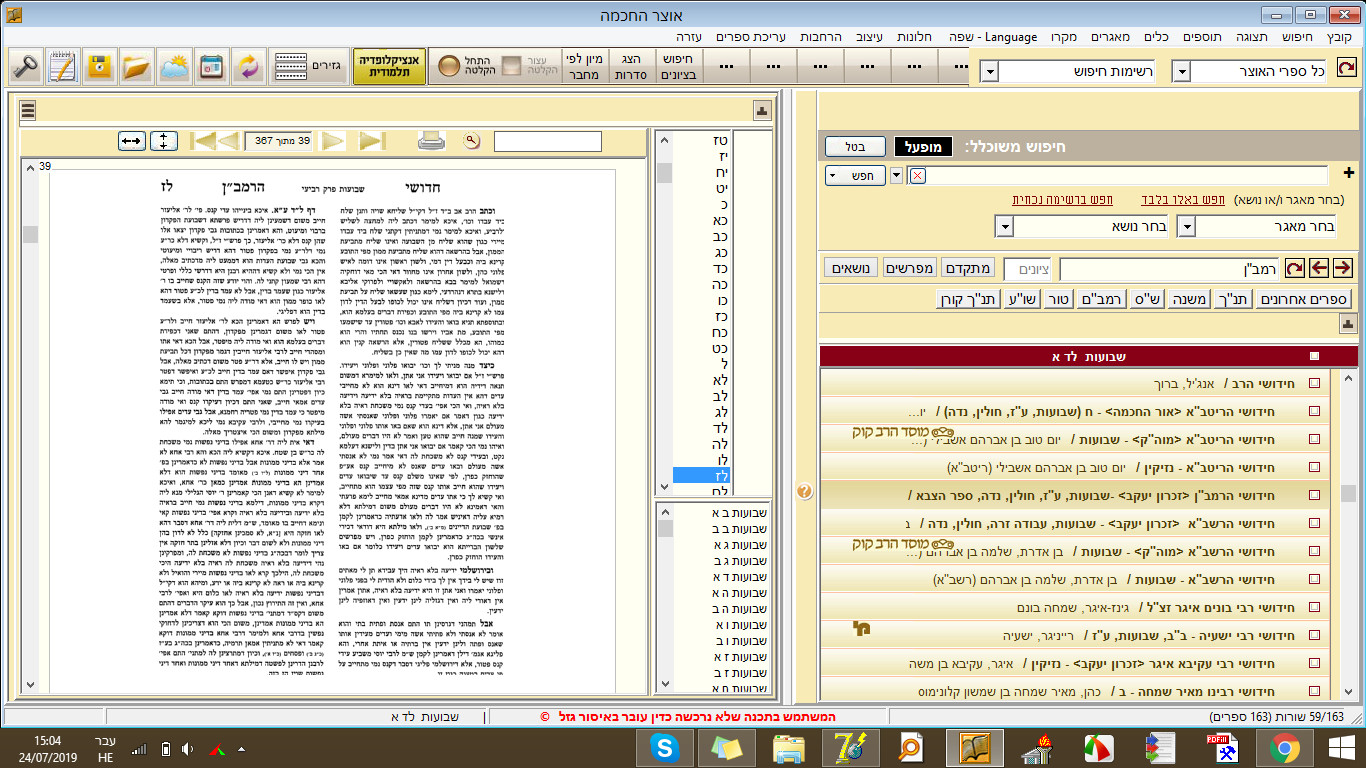Click the חפש ברשימה נוכחית link

[1061, 200]
